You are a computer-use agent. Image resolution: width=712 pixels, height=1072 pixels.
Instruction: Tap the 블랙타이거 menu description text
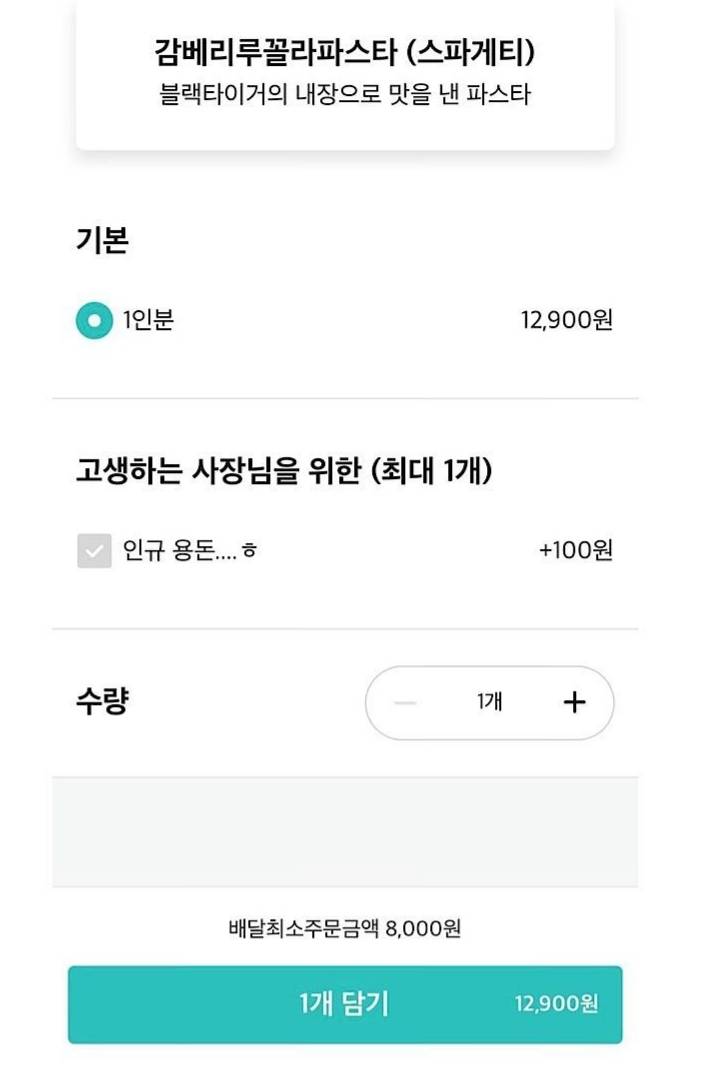(344, 96)
